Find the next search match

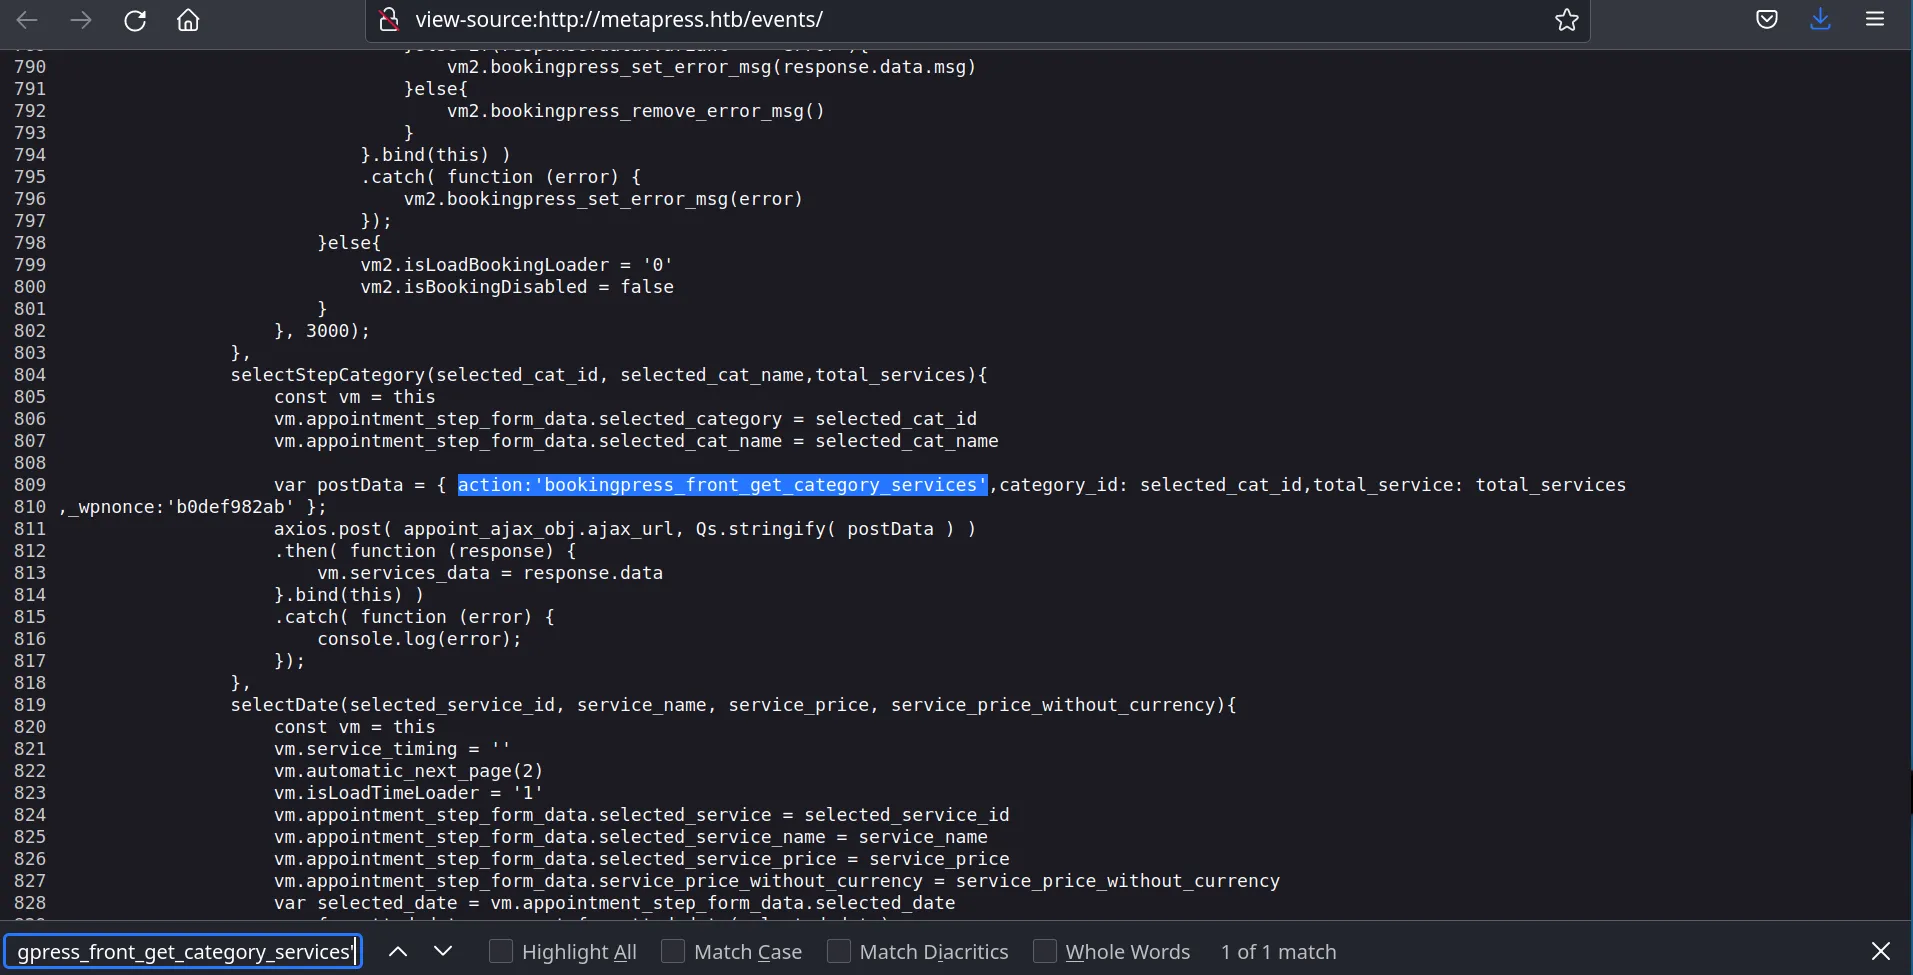pyautogui.click(x=444, y=951)
